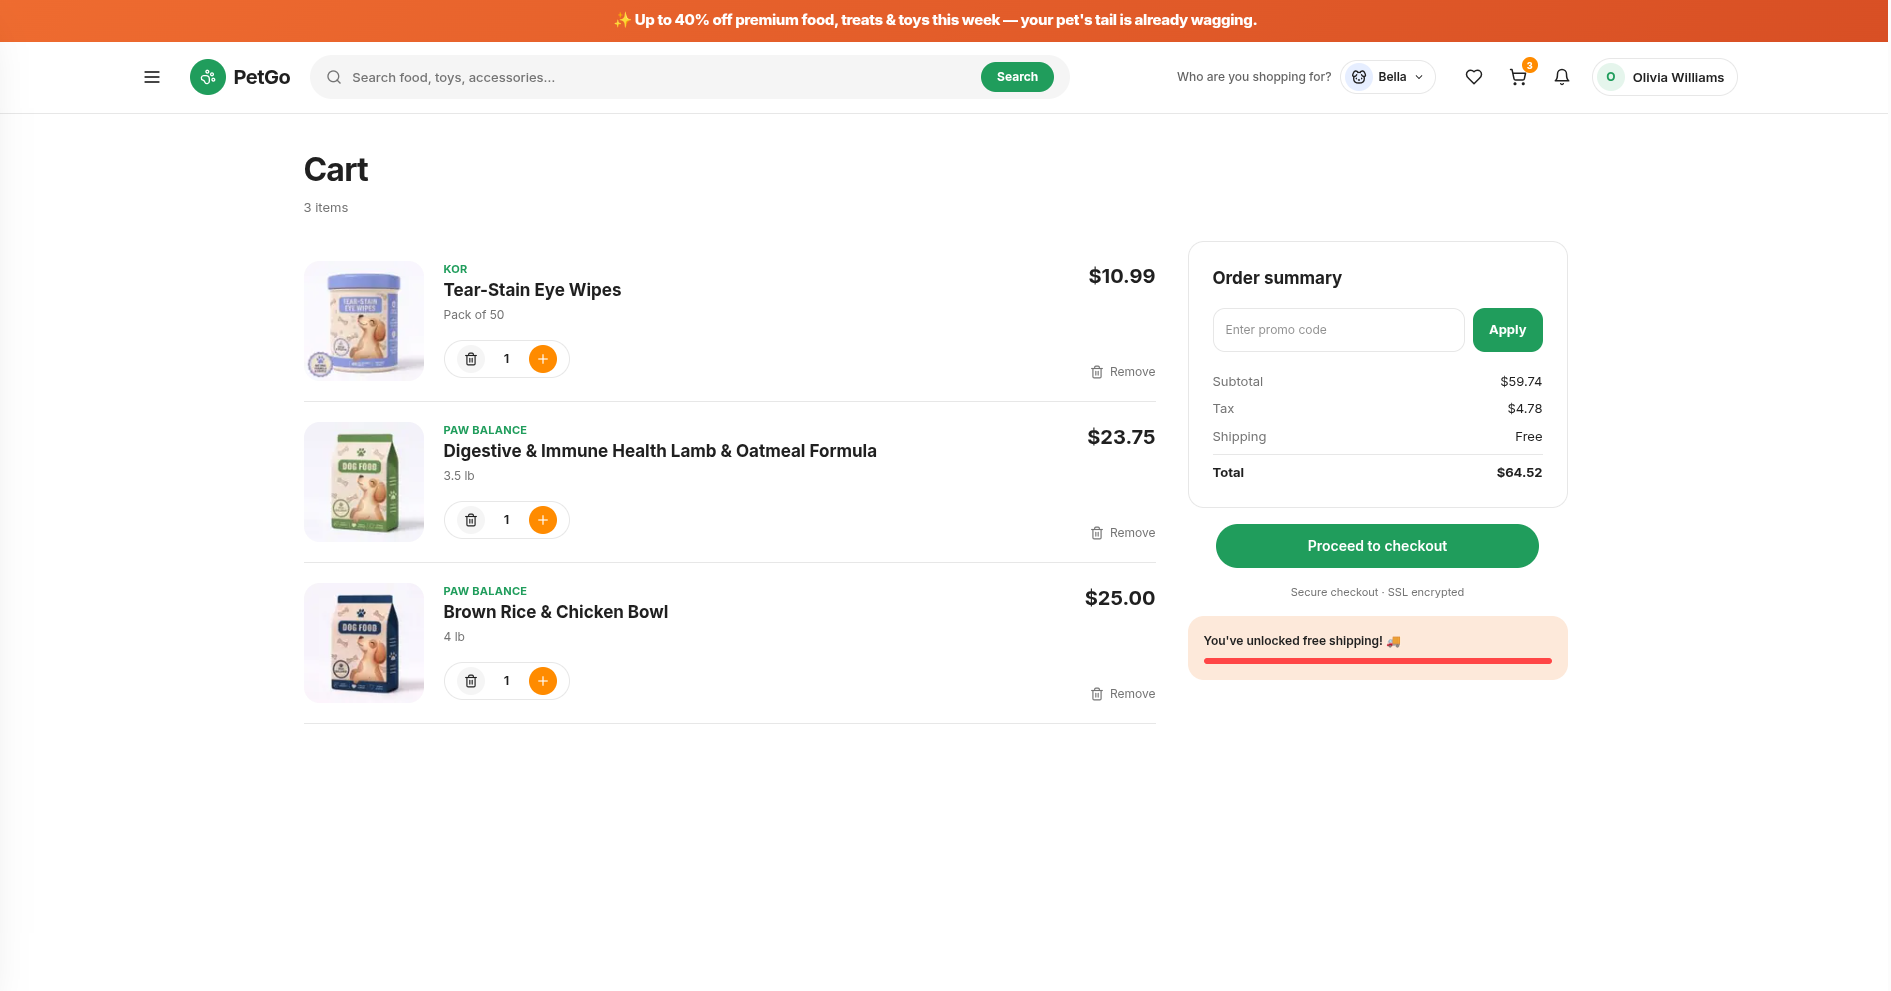The width and height of the screenshot is (1891, 991).
Task: Open the Tear-Stain Eye Wipes title
Action: point(532,290)
